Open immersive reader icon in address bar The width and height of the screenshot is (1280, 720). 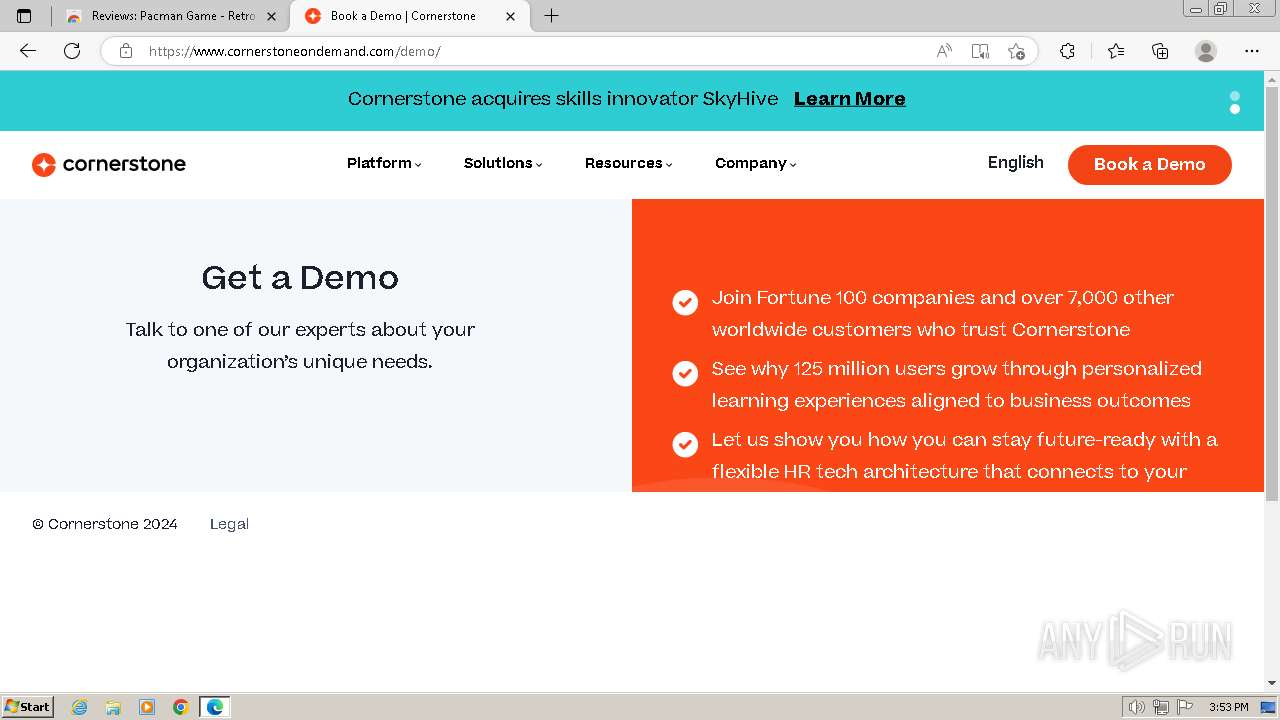click(980, 51)
